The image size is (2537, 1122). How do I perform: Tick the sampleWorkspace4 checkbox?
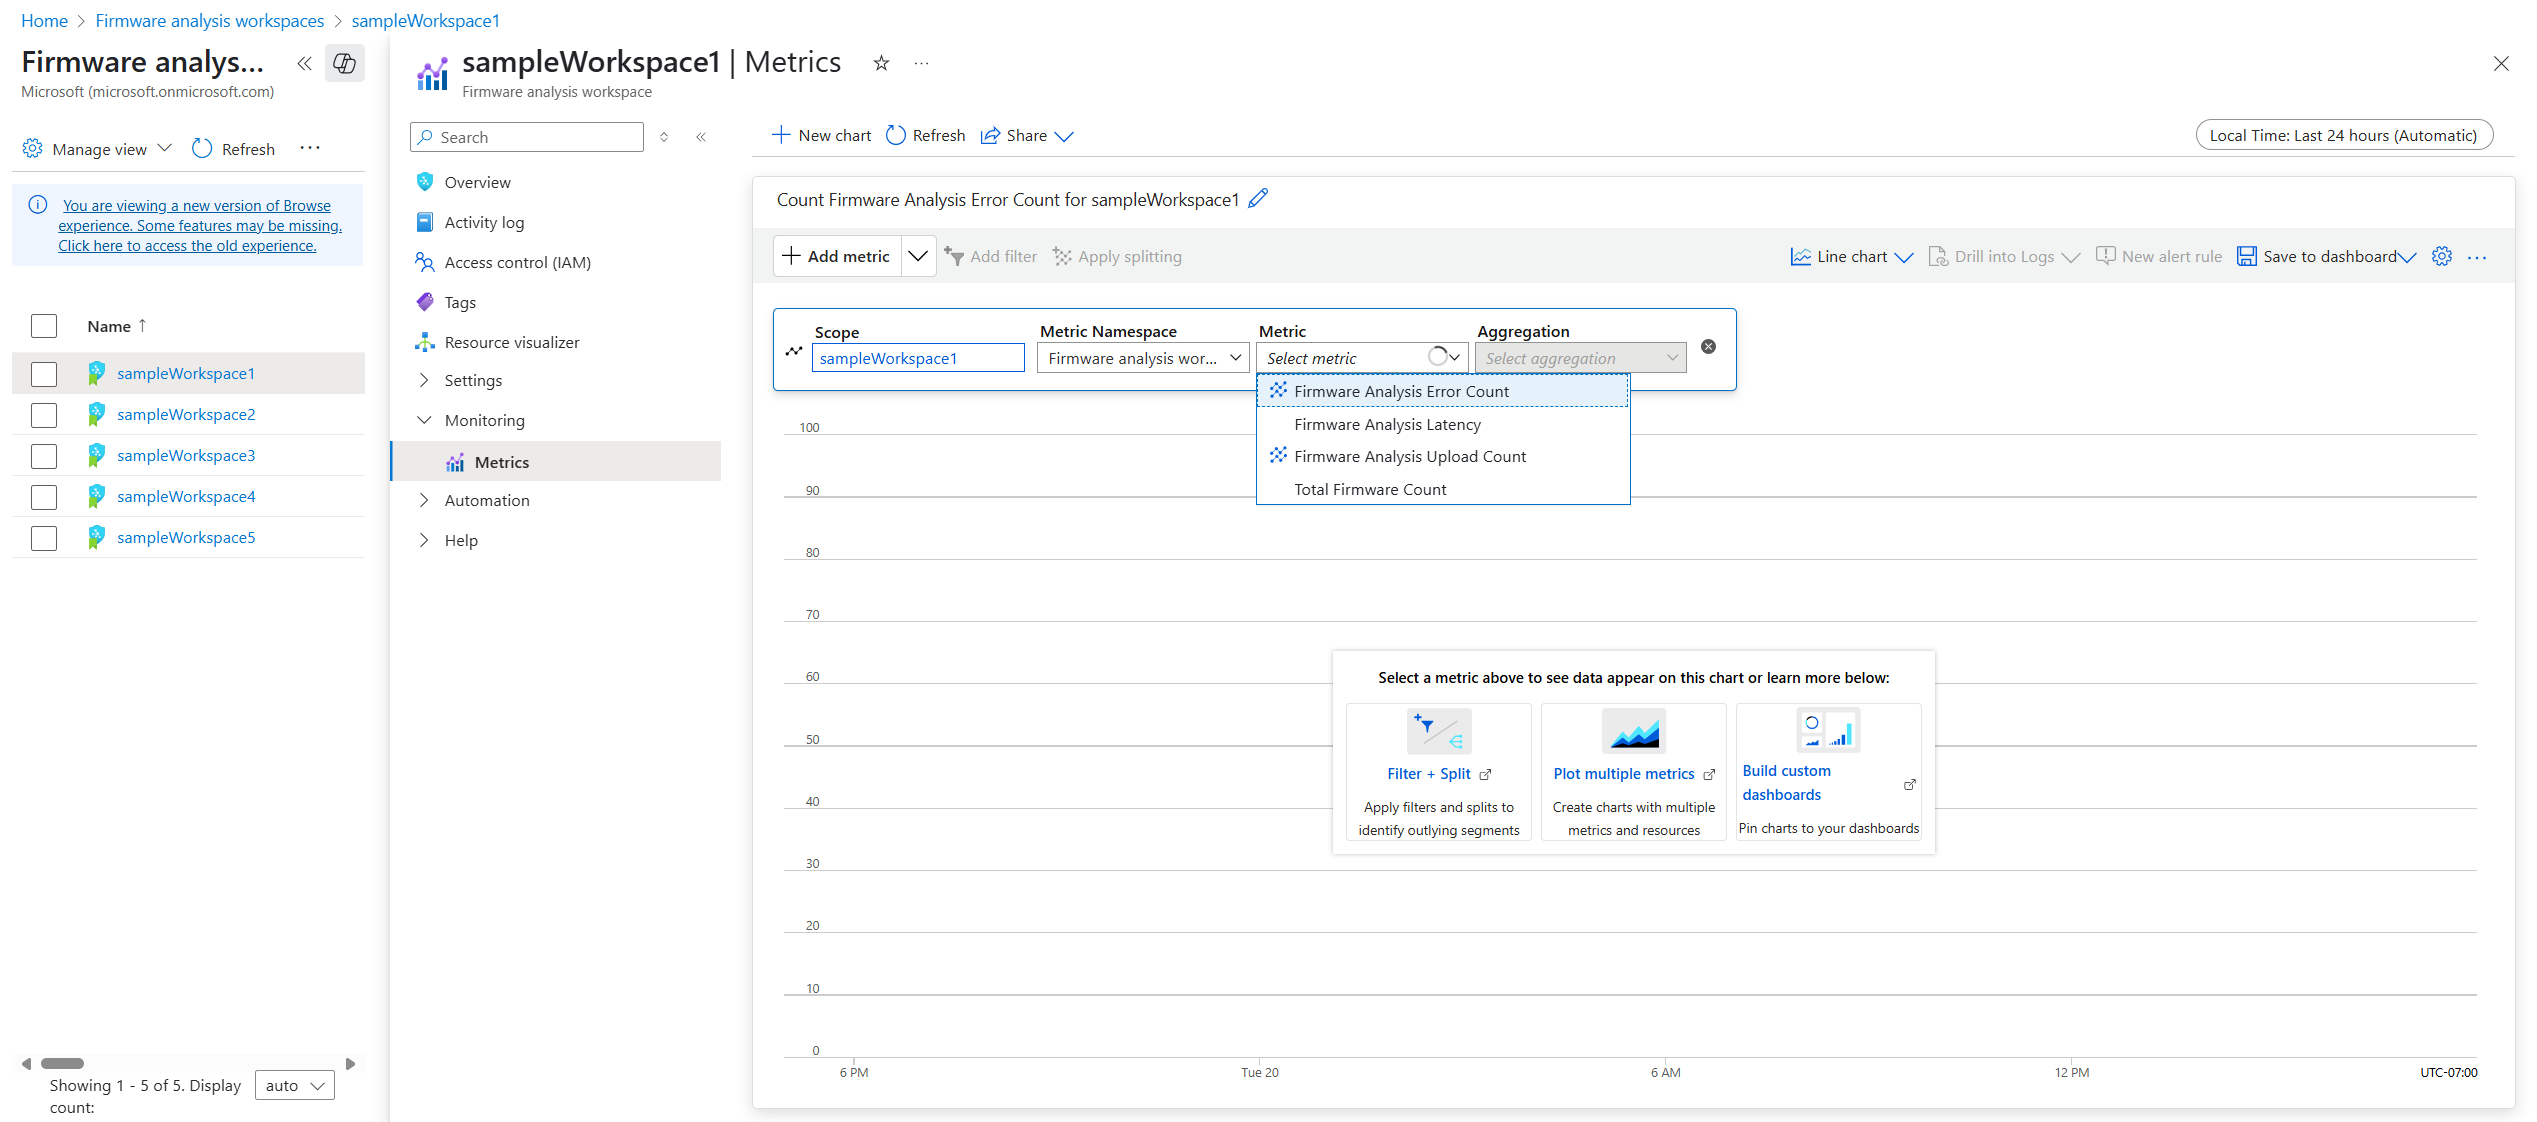point(44,497)
